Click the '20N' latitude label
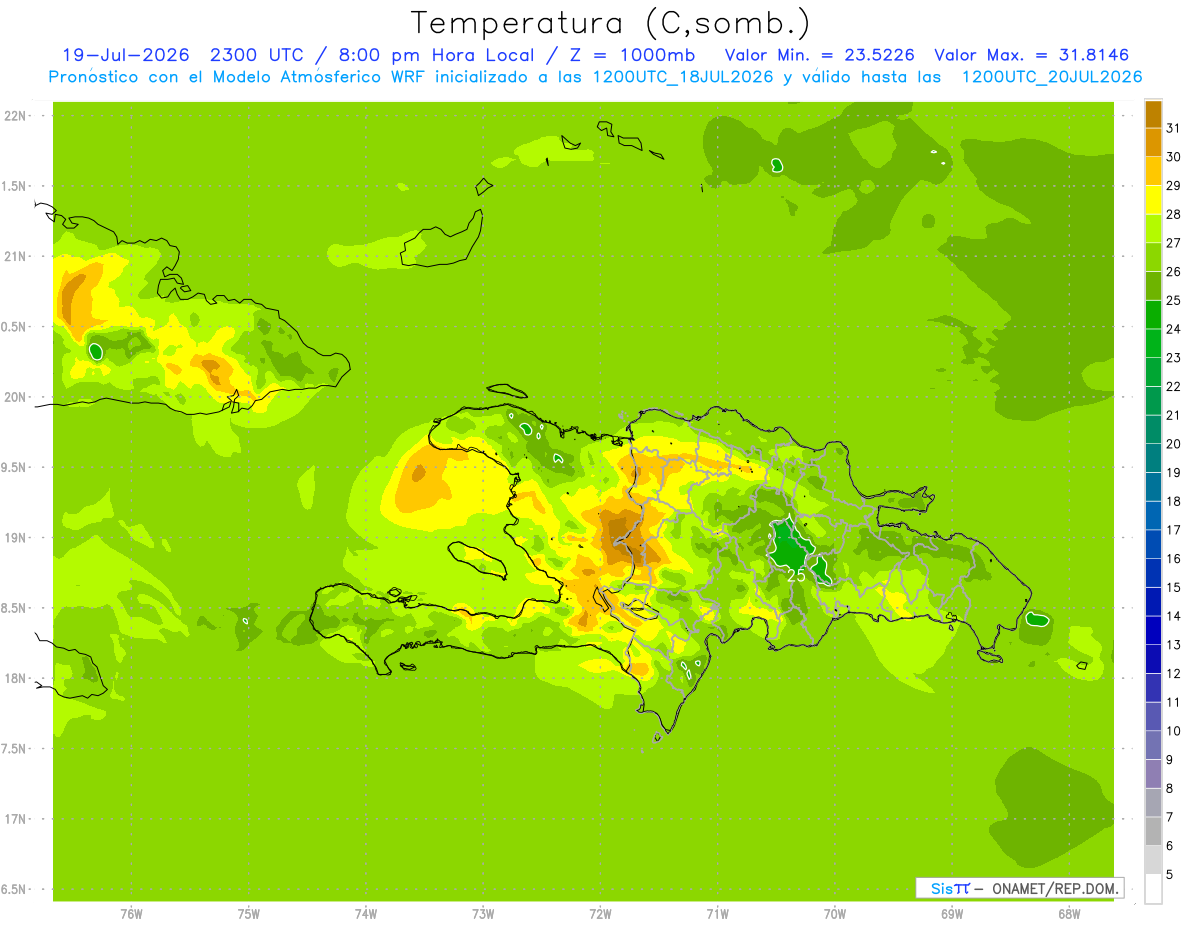 point(16,397)
